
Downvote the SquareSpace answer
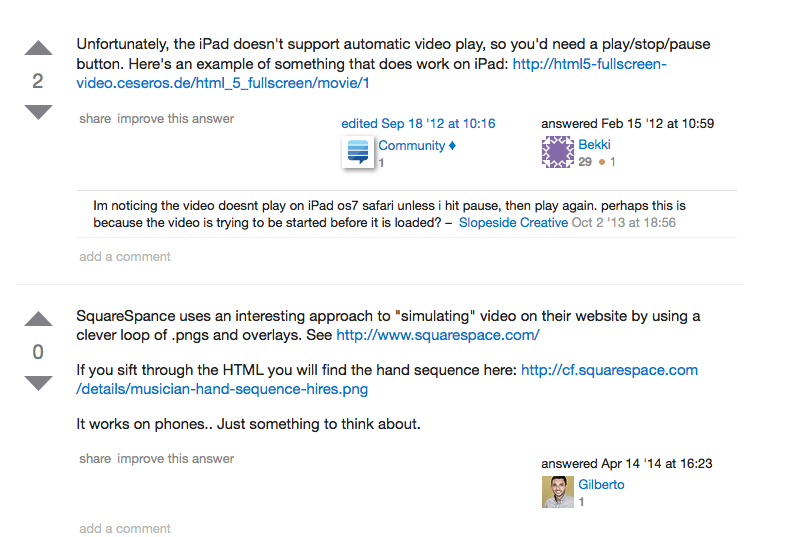click(x=38, y=383)
